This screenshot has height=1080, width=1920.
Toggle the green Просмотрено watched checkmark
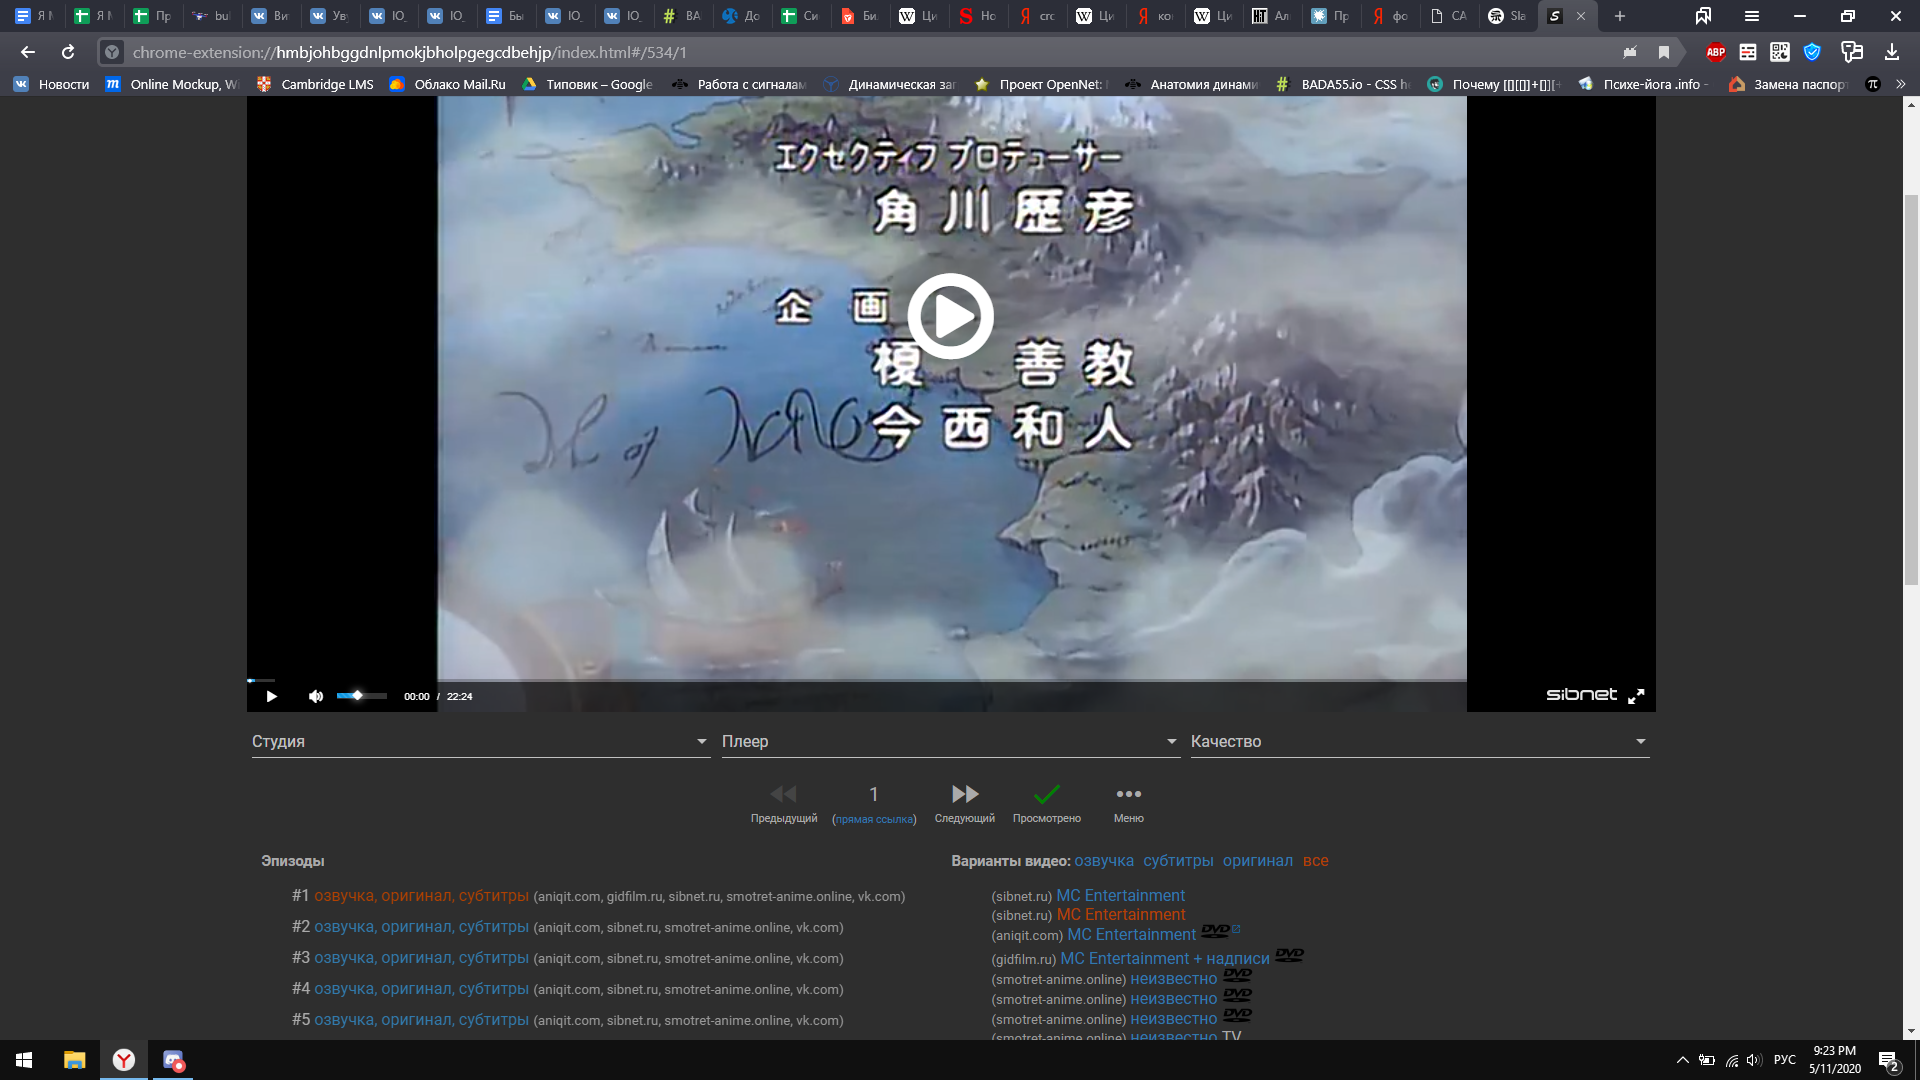(x=1046, y=794)
